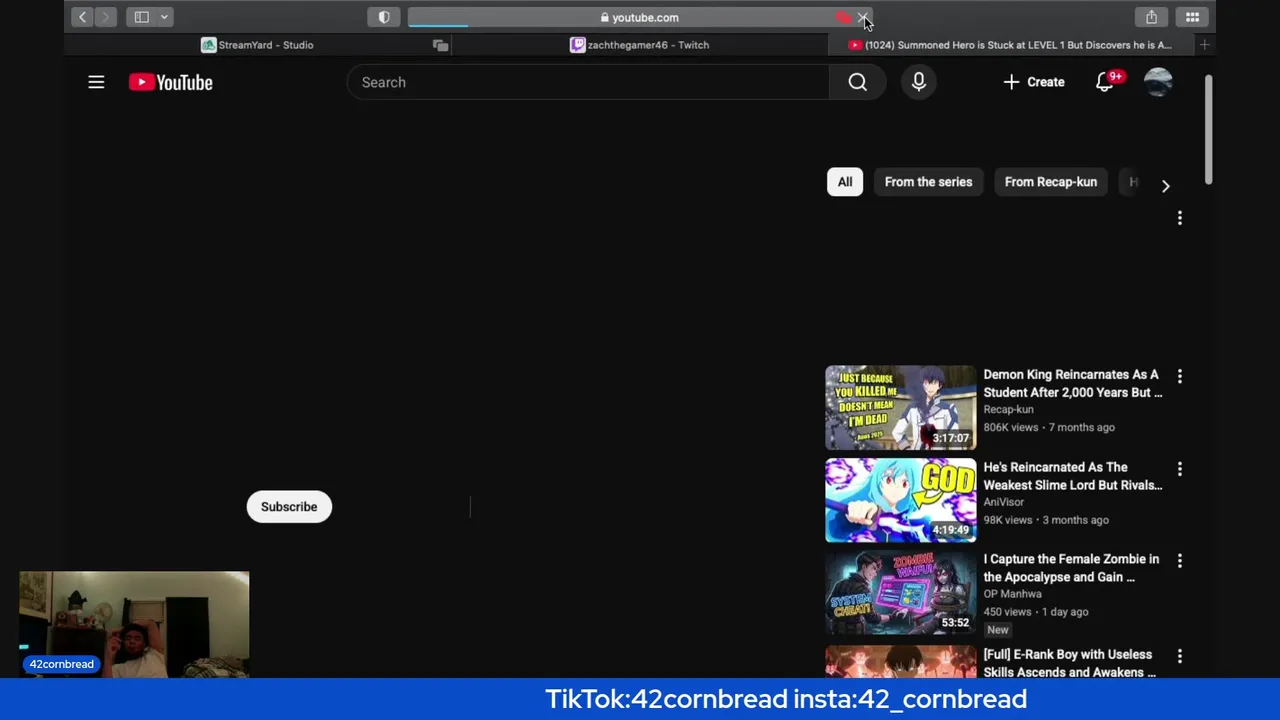Screen dimensions: 1280x720
Task: Show Safari tab overview grid
Action: point(1193,17)
